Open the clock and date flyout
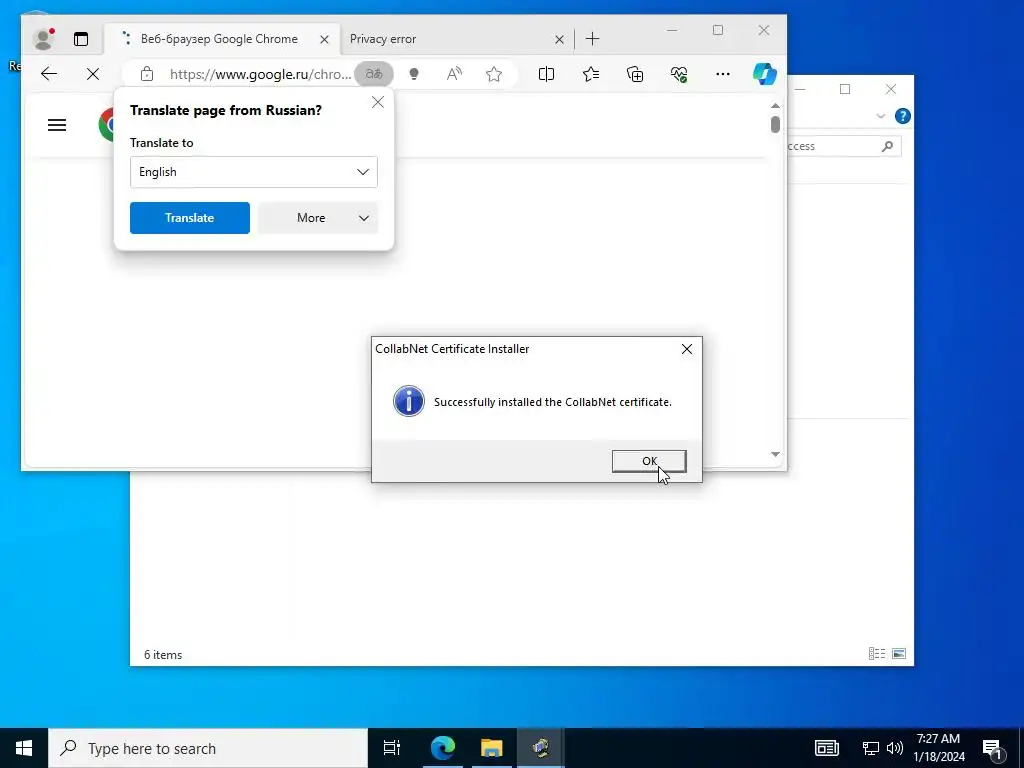This screenshot has width=1024, height=768. pyautogui.click(x=938, y=748)
